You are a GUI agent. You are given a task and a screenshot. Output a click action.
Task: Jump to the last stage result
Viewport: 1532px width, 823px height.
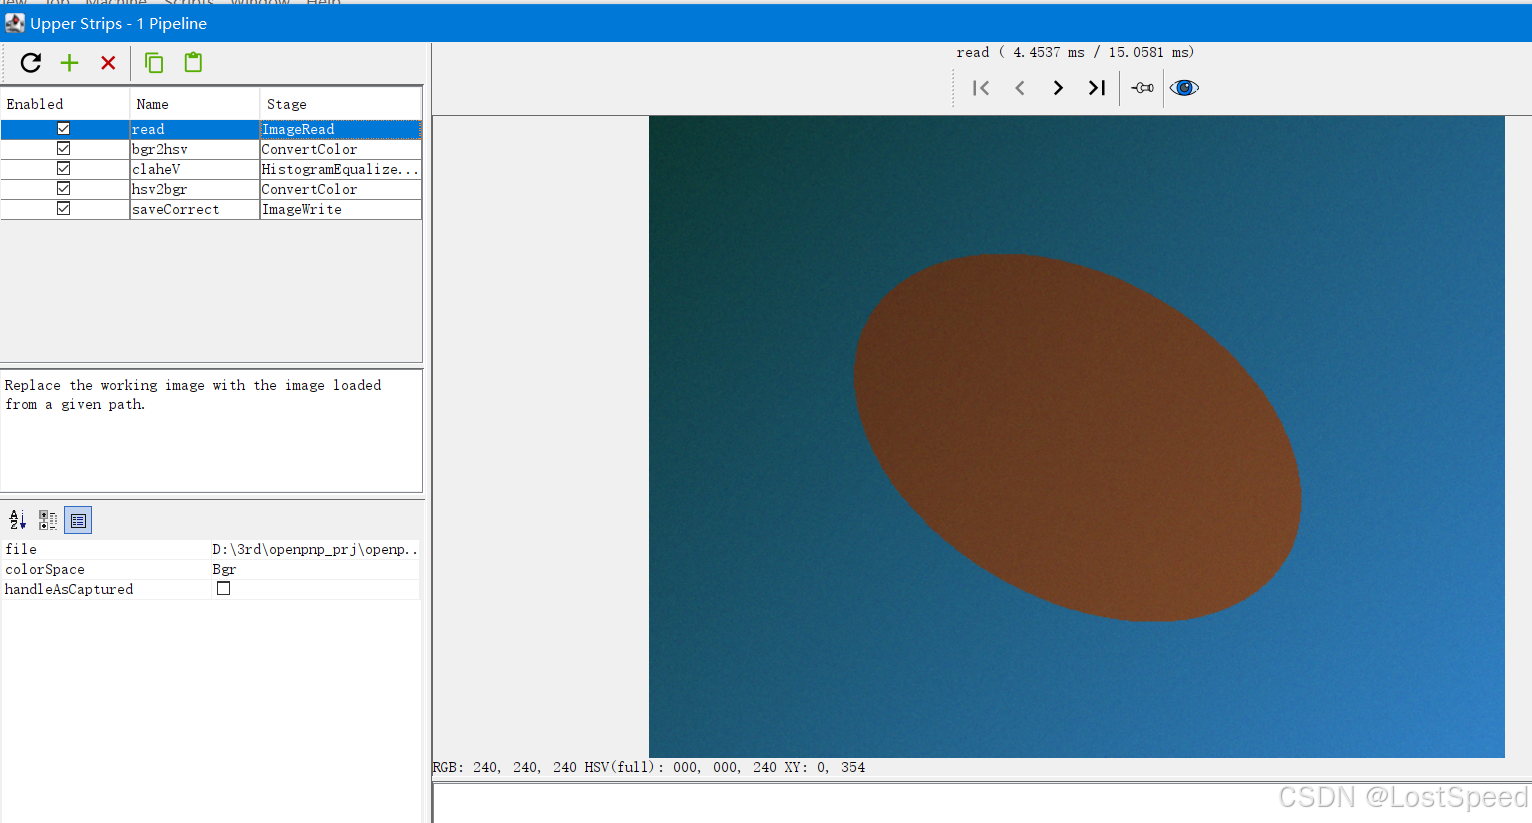point(1097,88)
